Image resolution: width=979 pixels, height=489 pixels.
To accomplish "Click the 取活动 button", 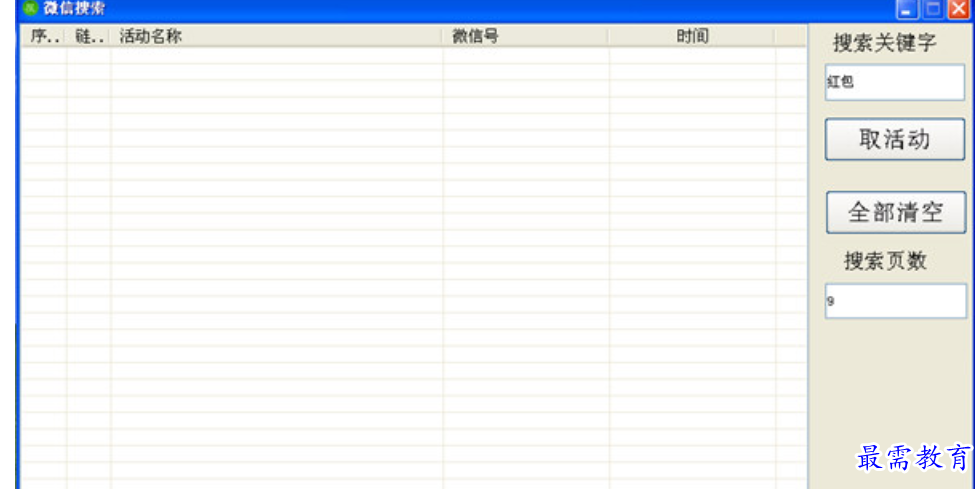I will point(895,139).
